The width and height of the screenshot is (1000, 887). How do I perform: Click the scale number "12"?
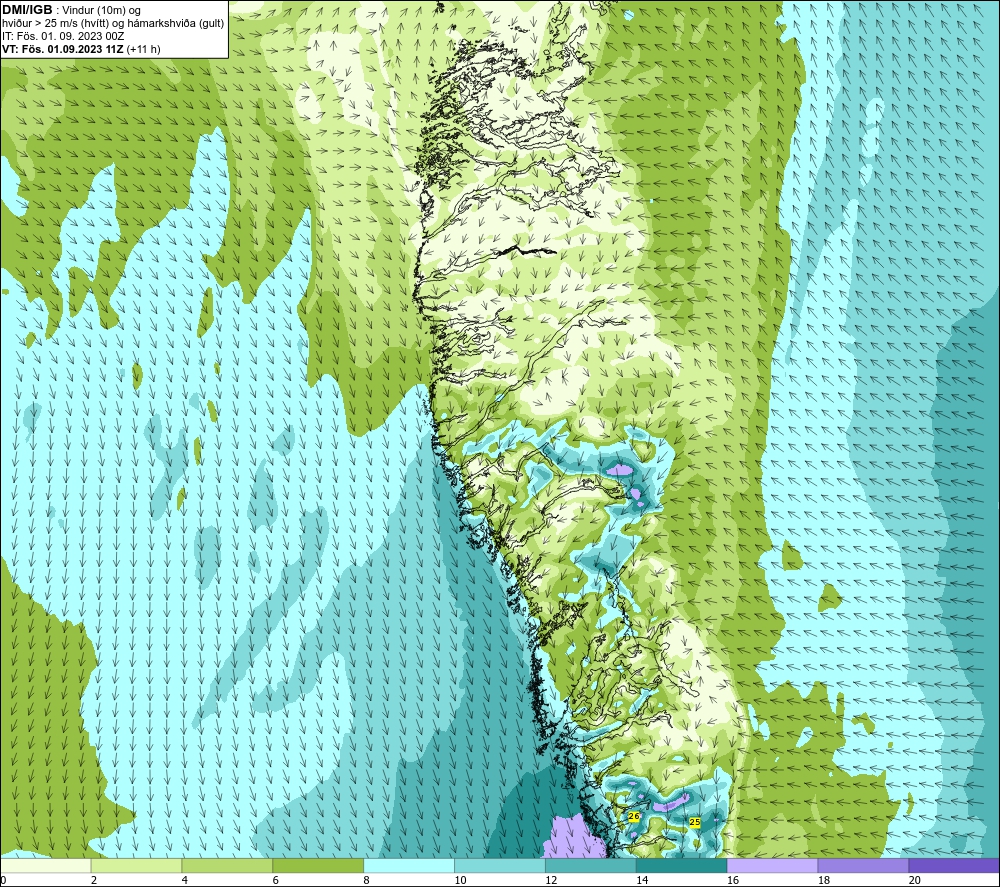tap(552, 880)
